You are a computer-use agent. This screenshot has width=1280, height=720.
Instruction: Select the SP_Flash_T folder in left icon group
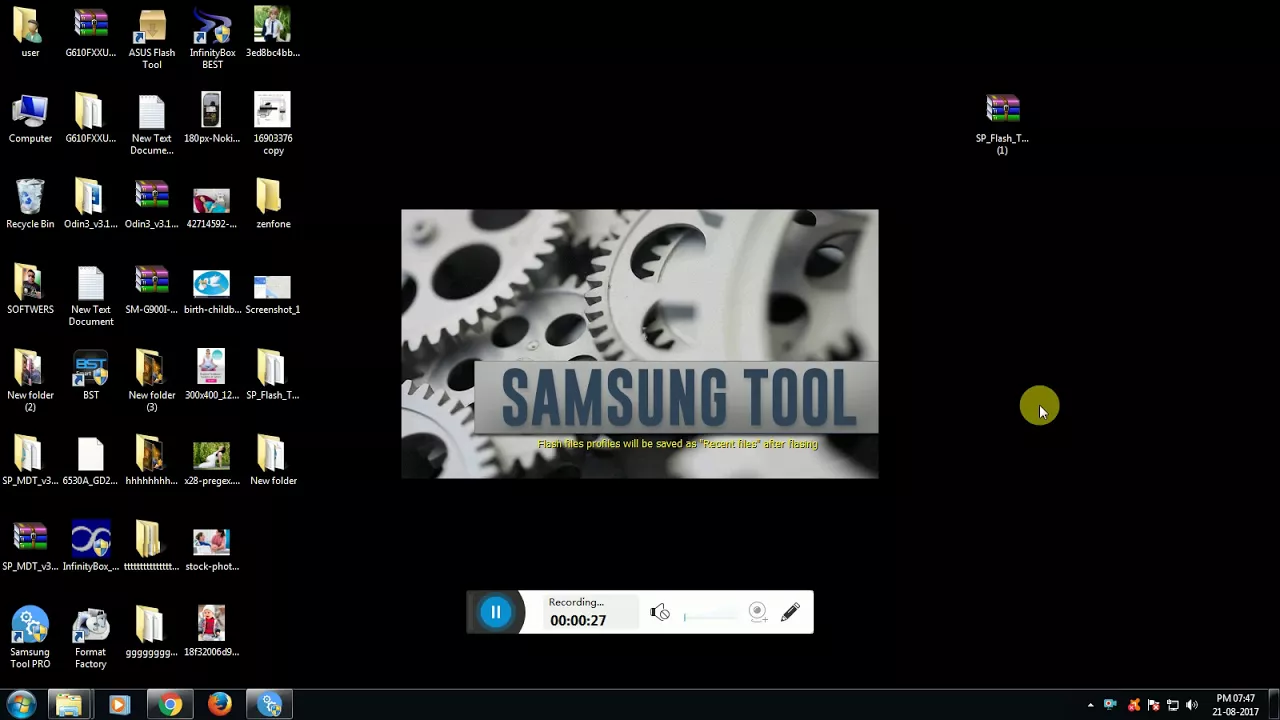(x=273, y=376)
